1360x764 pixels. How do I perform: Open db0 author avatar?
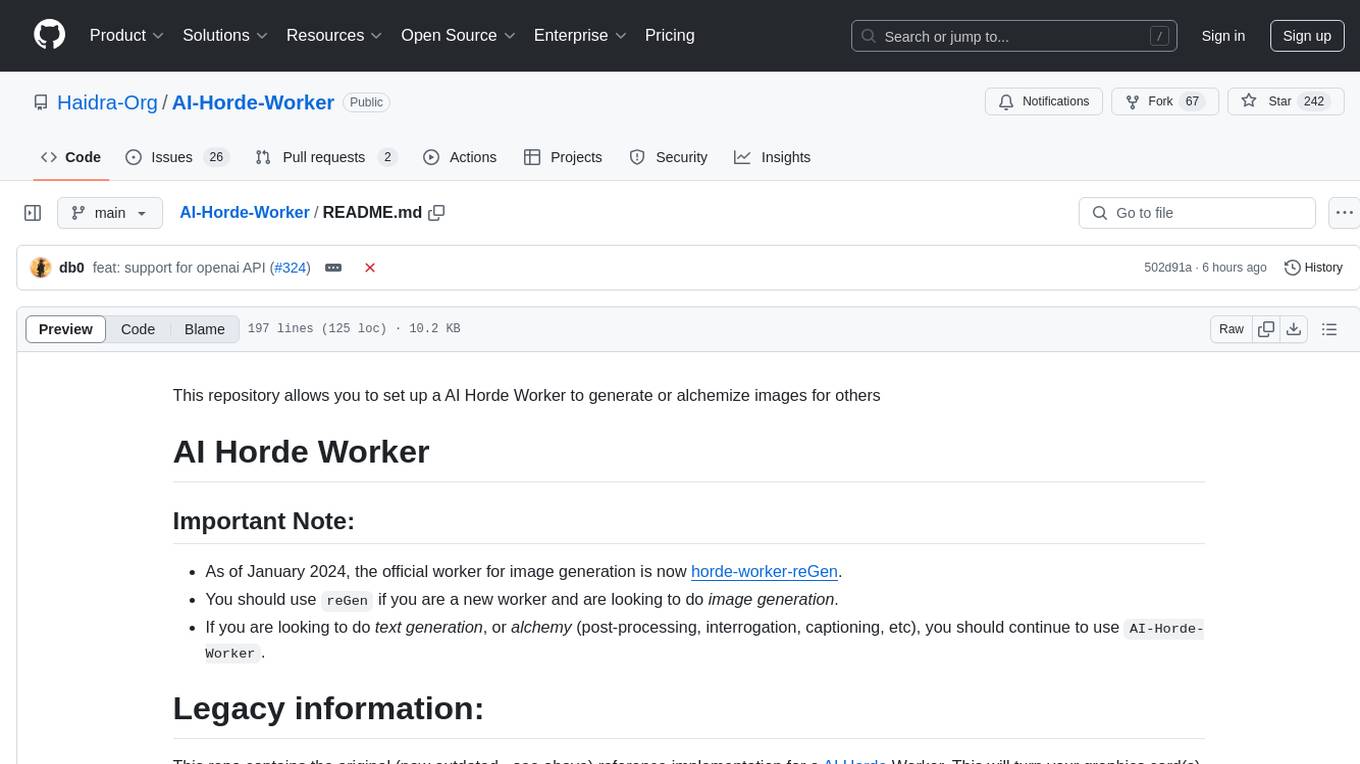pyautogui.click(x=41, y=268)
